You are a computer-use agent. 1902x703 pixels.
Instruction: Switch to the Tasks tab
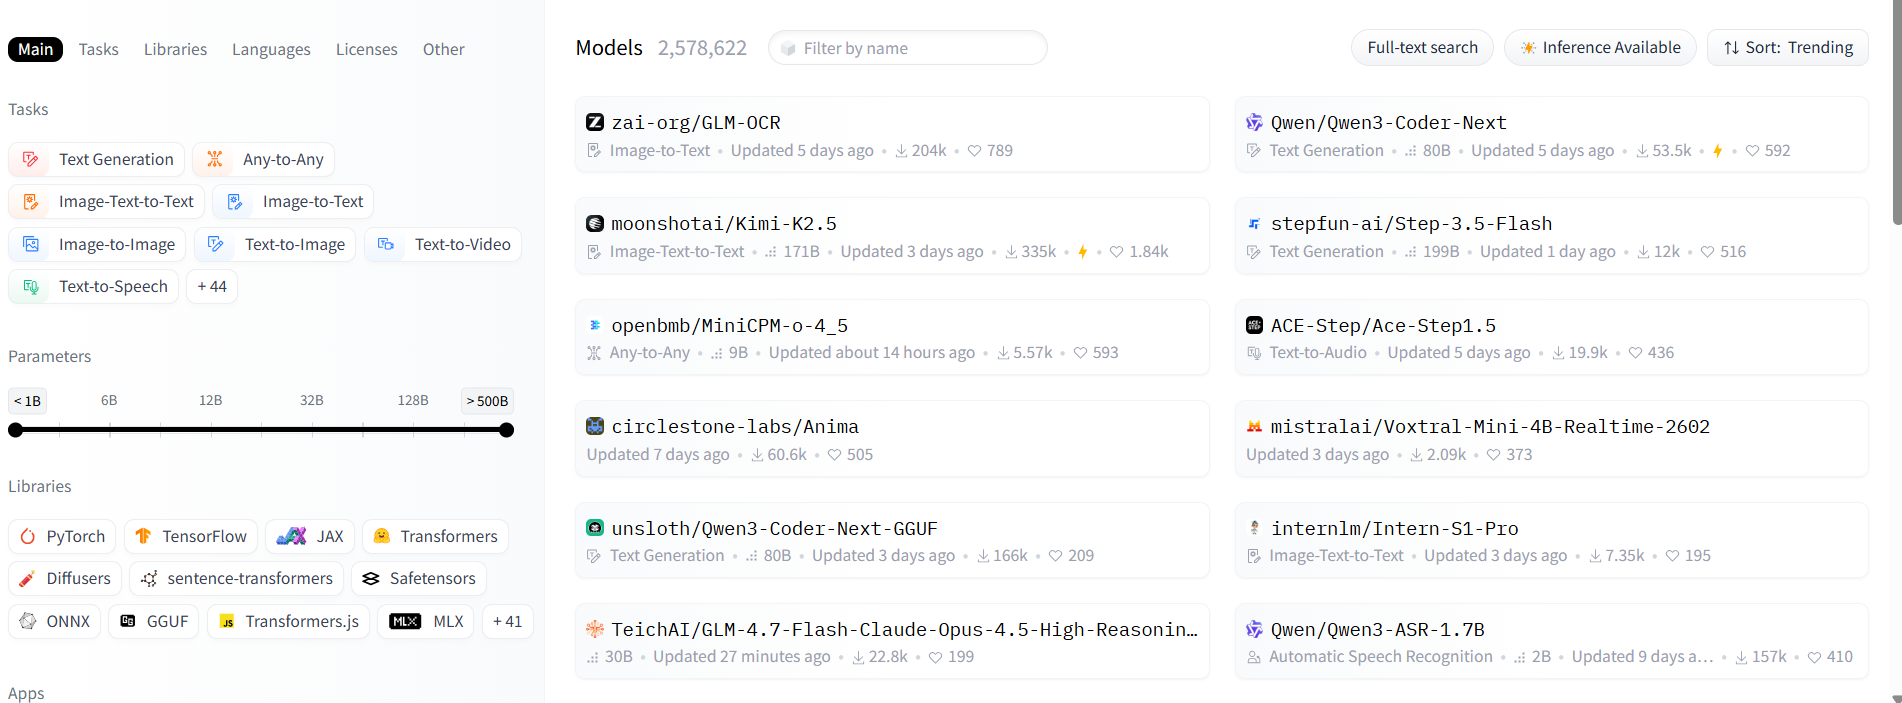pos(99,49)
